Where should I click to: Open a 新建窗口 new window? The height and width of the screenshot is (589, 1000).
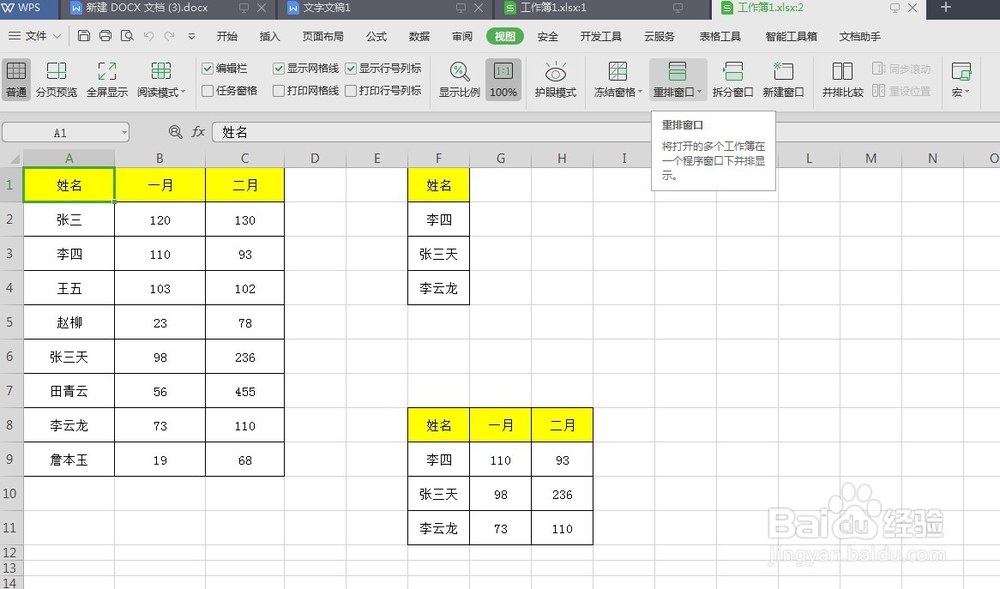[784, 80]
